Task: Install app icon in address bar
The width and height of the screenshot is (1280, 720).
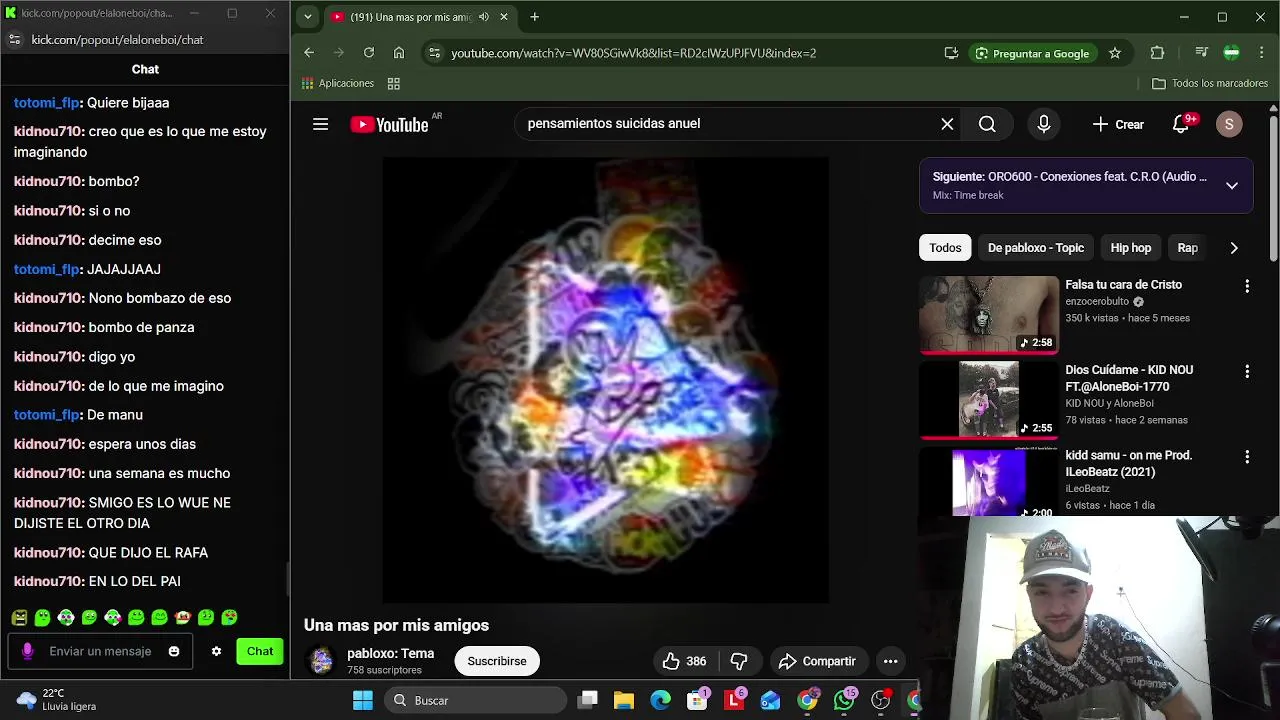Action: [x=951, y=53]
